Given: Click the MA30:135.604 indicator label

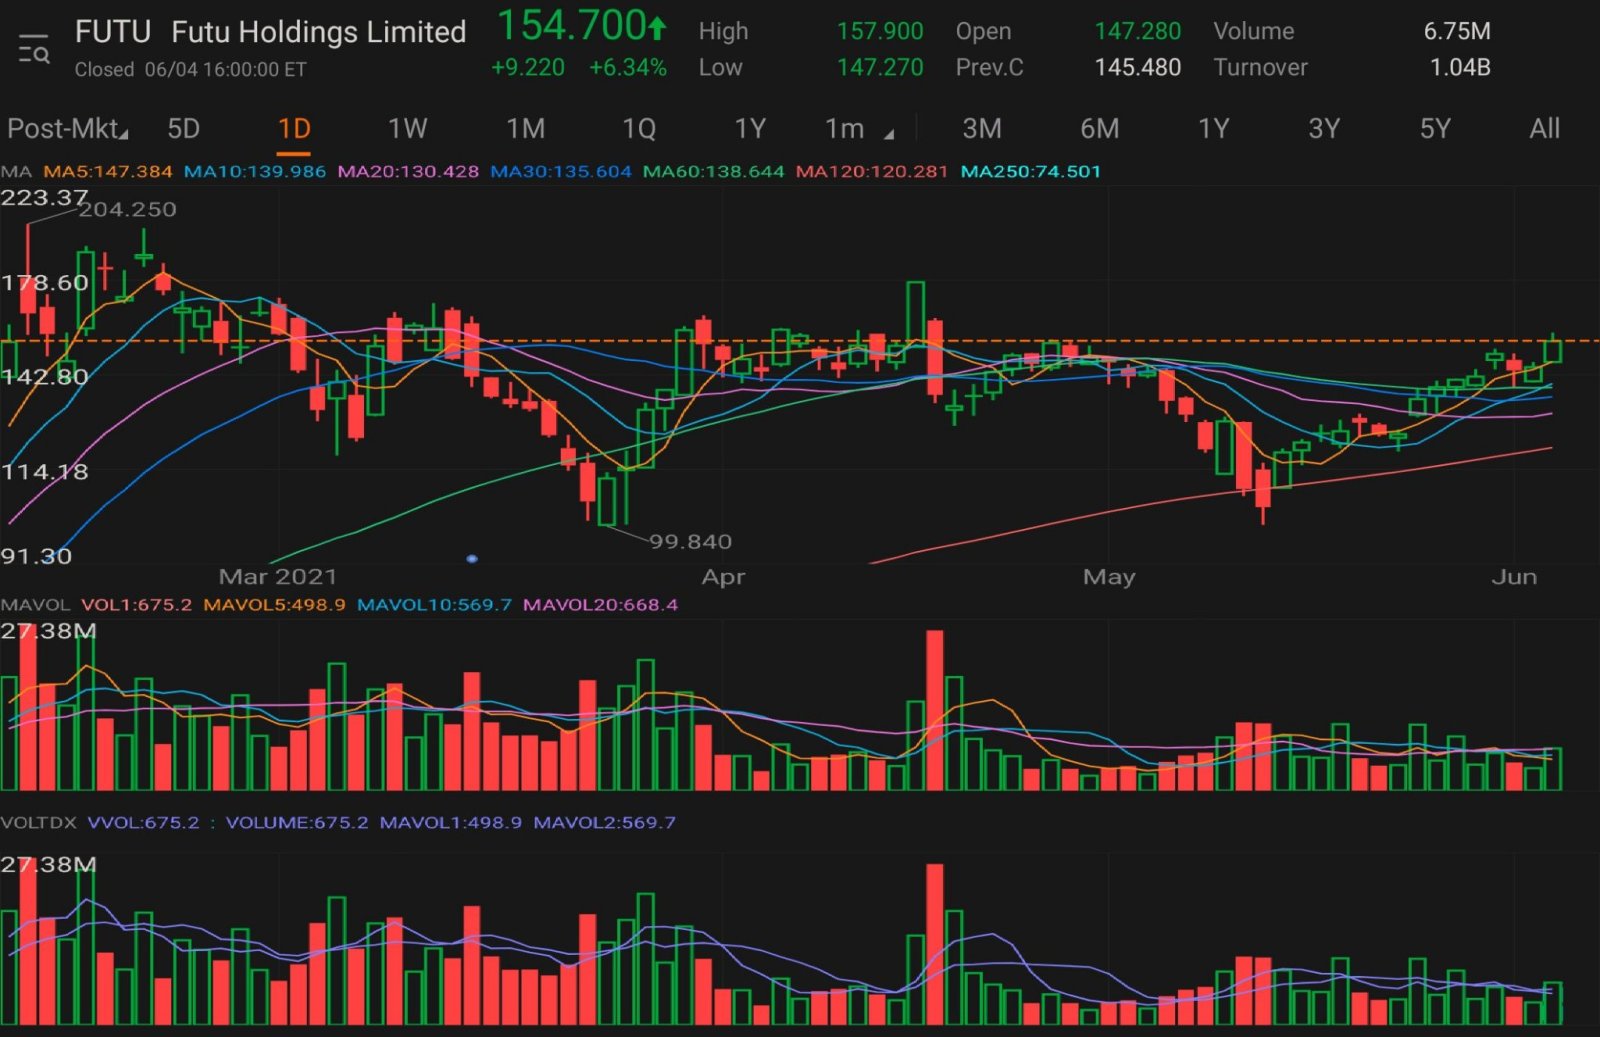Looking at the screenshot, I should 561,171.
